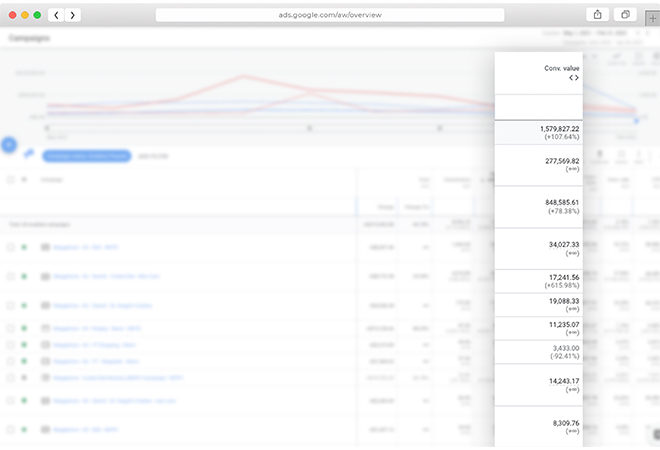
Task: Click the blue plus new campaign button
Action: (x=9, y=145)
